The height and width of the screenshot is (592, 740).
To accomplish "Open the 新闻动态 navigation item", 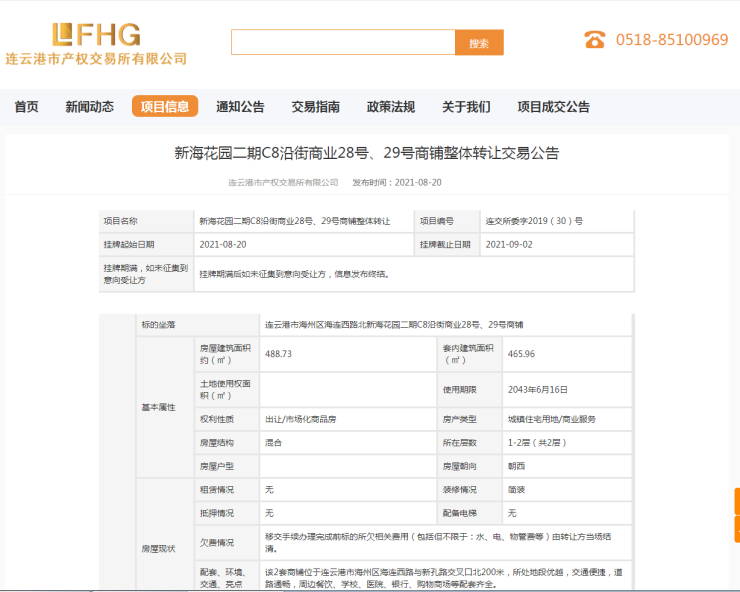I will (x=89, y=107).
